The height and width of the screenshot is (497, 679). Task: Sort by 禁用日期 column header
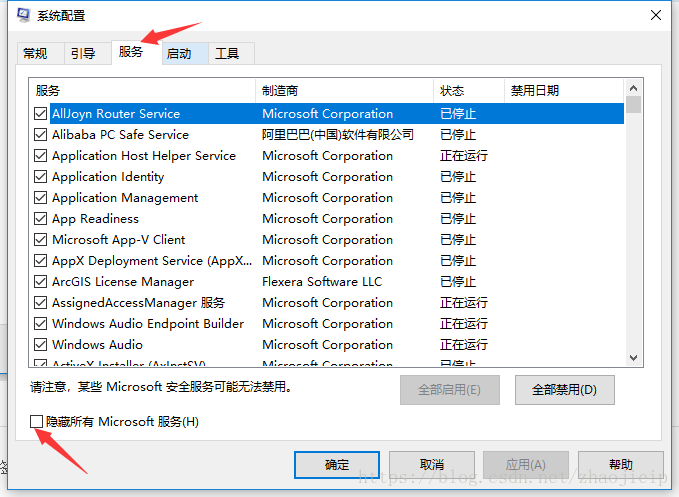coord(564,90)
